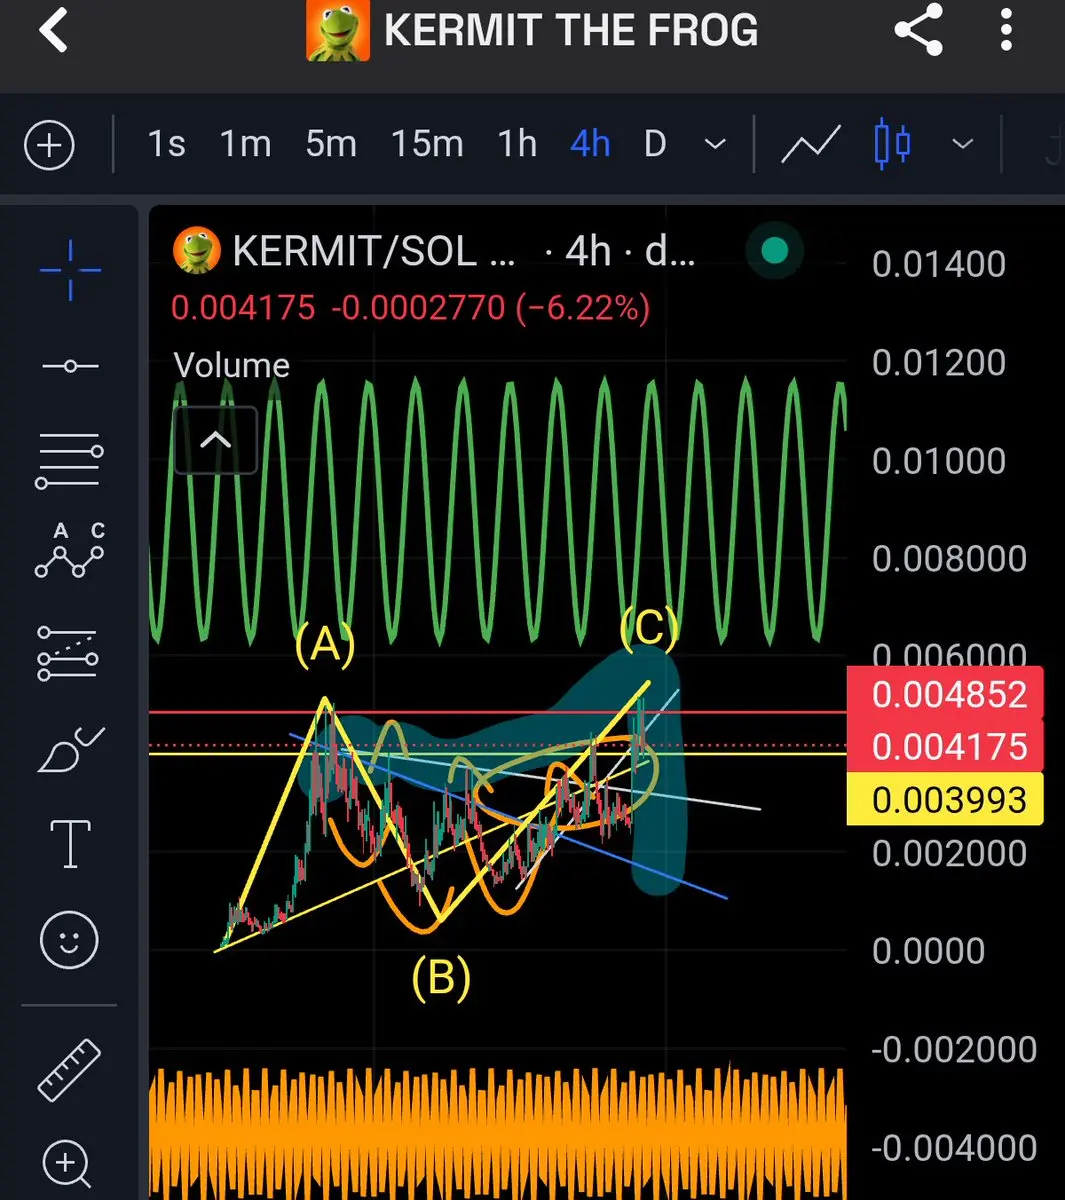Select the ABC pattern drawing tool
The image size is (1065, 1200).
coord(70,551)
